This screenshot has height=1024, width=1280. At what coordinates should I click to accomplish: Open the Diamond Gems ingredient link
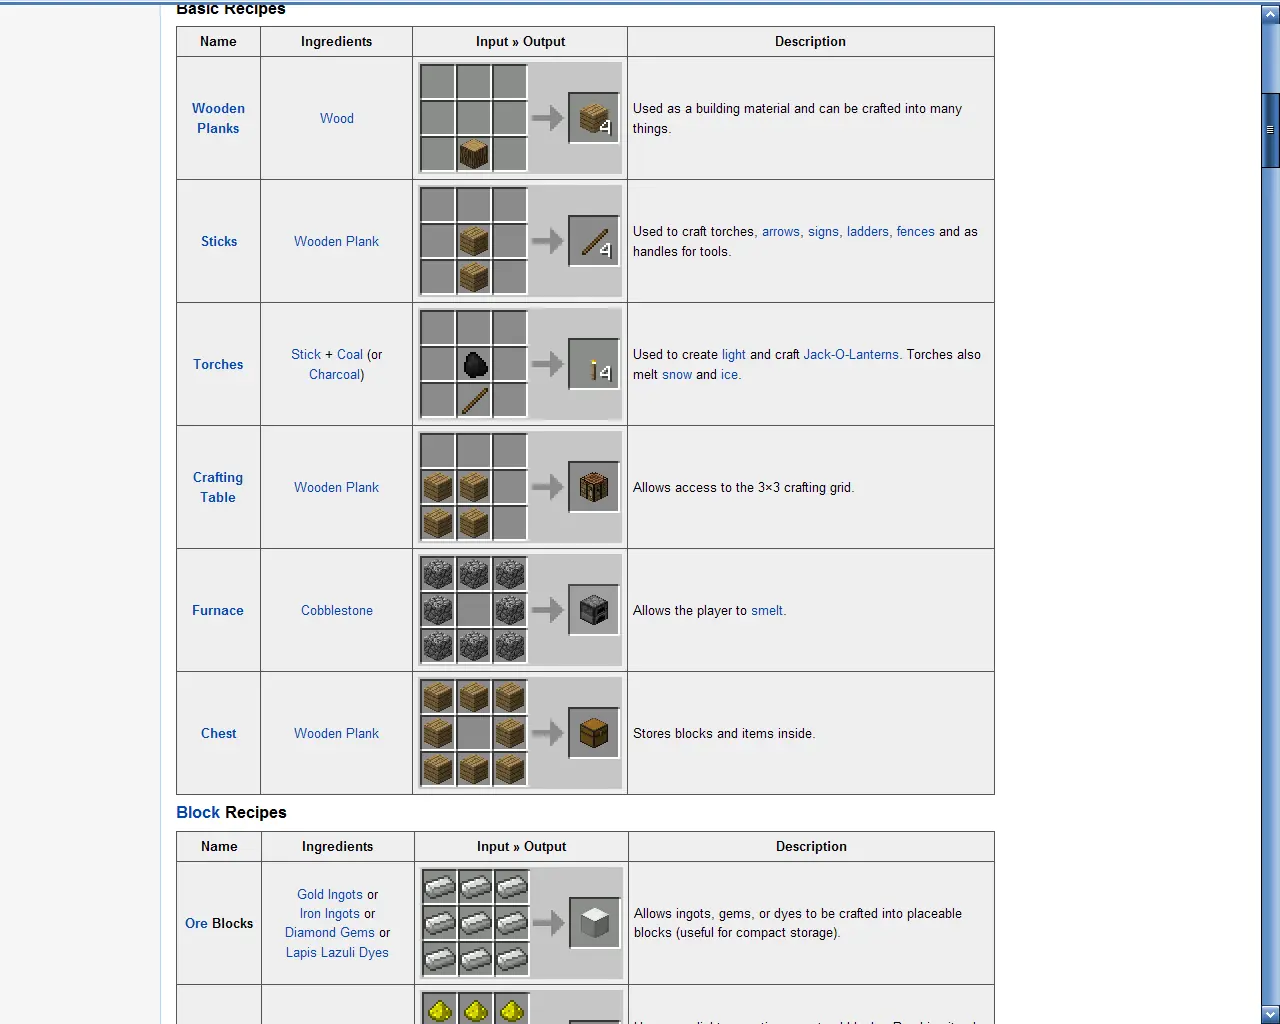pos(330,932)
